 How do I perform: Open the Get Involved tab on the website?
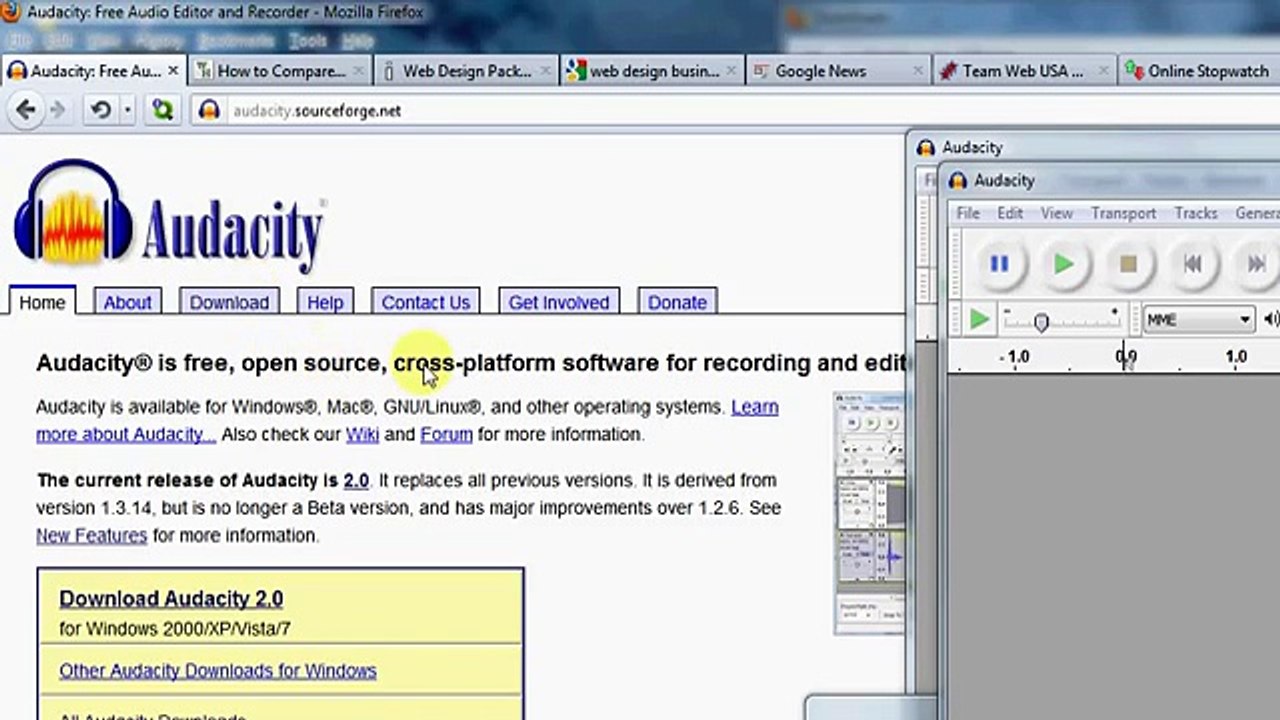pos(559,302)
